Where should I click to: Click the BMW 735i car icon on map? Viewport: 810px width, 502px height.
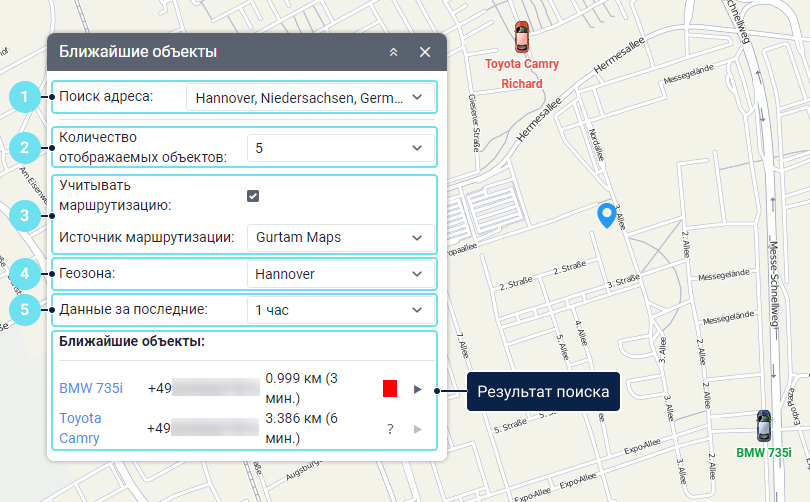764,425
